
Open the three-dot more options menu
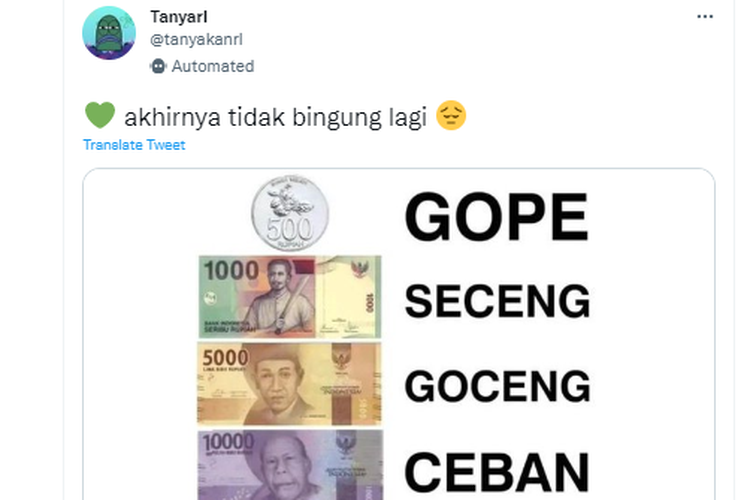tap(705, 17)
